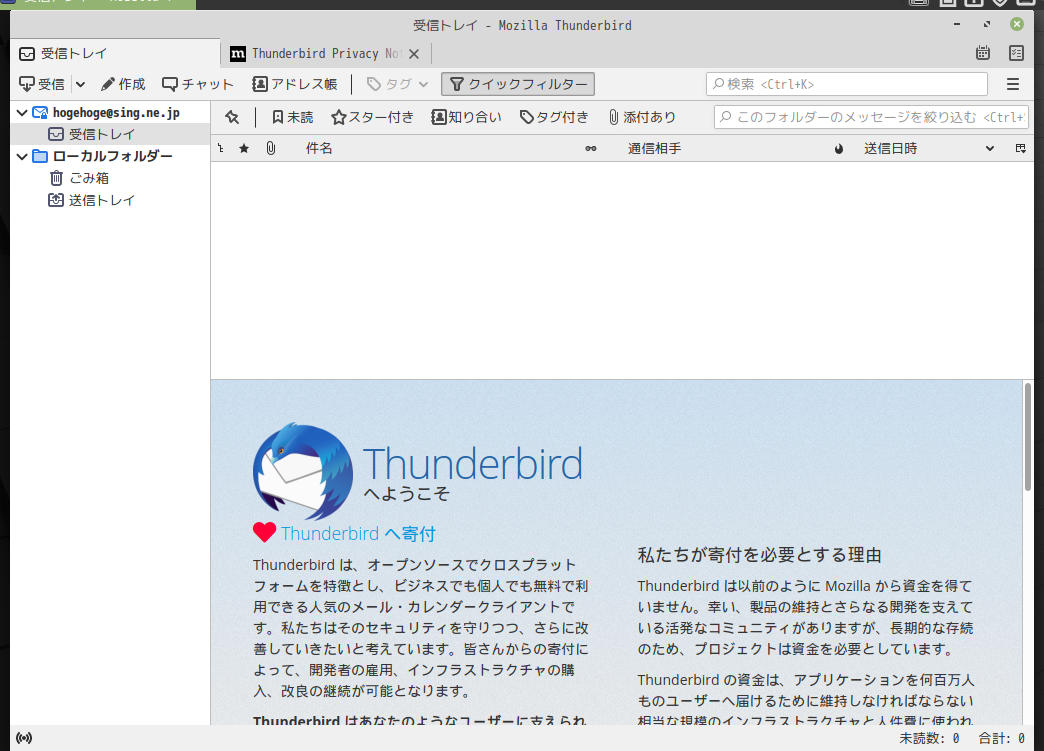The image size is (1044, 751).
Task: Toggle the 知り合い contacts filter
Action: pos(466,117)
